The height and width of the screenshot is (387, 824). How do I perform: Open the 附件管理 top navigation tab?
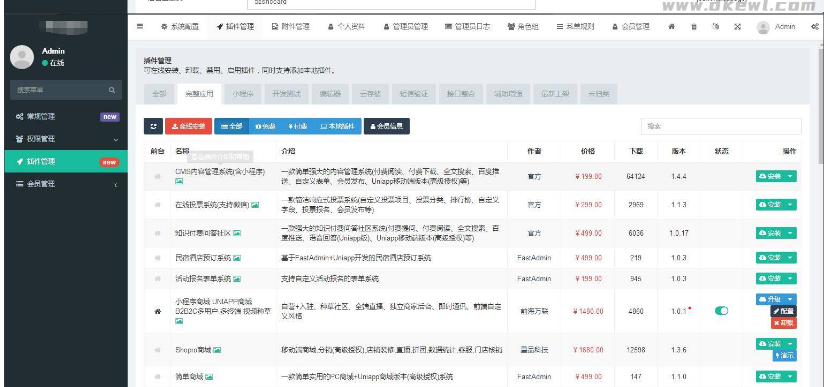pyautogui.click(x=291, y=26)
